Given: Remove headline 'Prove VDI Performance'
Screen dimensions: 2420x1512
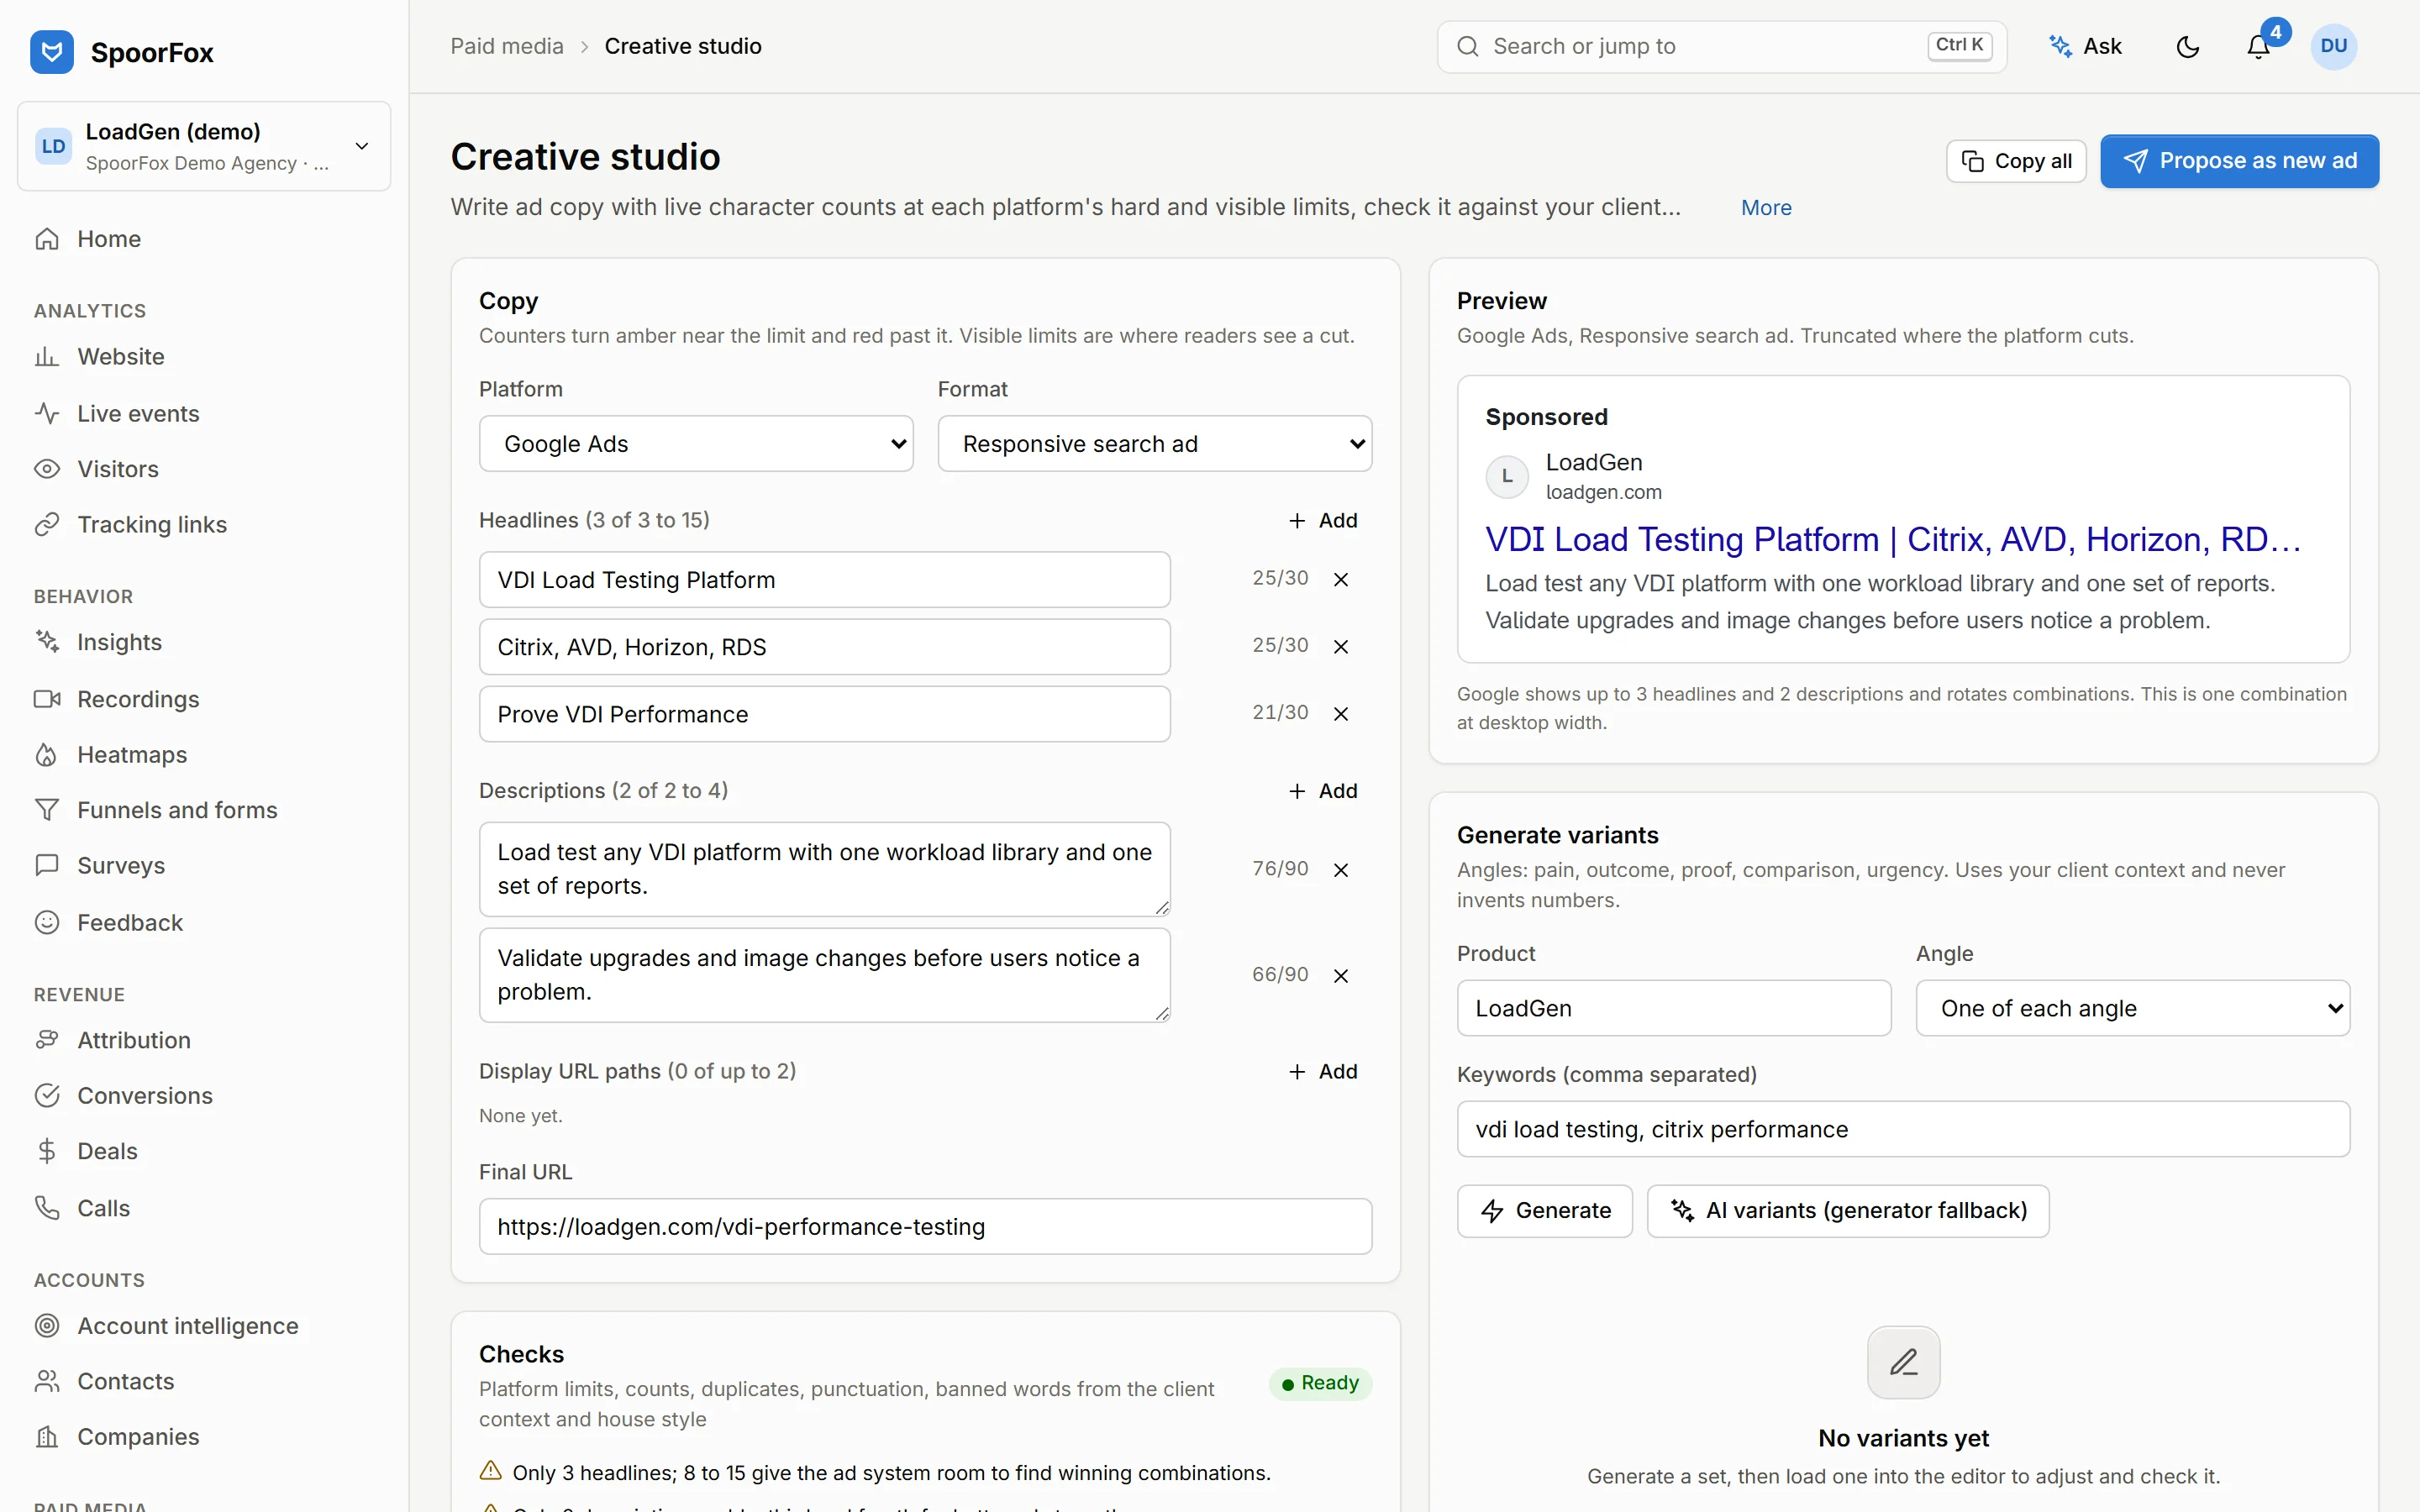Looking at the screenshot, I should pos(1341,713).
